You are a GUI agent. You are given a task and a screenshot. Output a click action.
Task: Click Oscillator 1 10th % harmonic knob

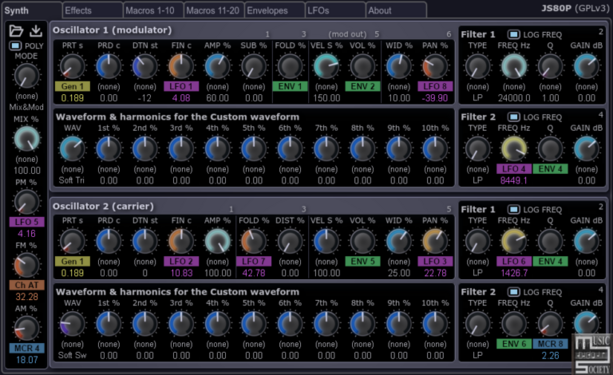[435, 149]
